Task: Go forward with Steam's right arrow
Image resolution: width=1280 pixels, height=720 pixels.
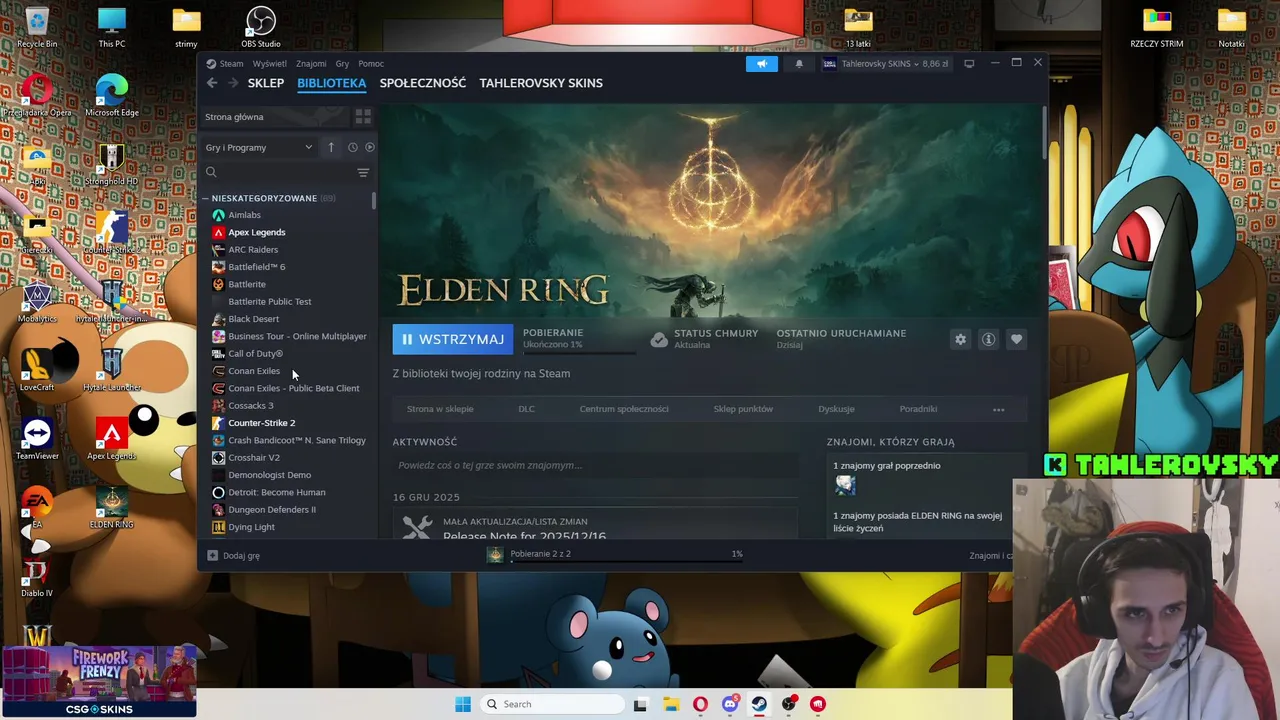Action: coord(232,83)
